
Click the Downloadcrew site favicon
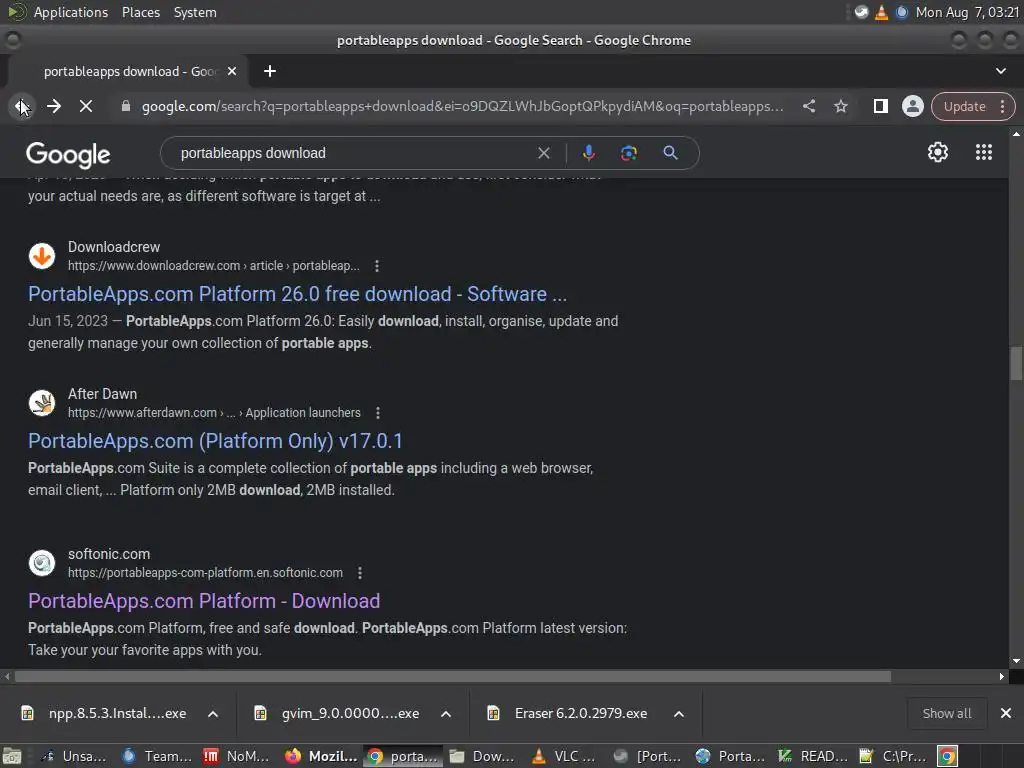(42, 256)
